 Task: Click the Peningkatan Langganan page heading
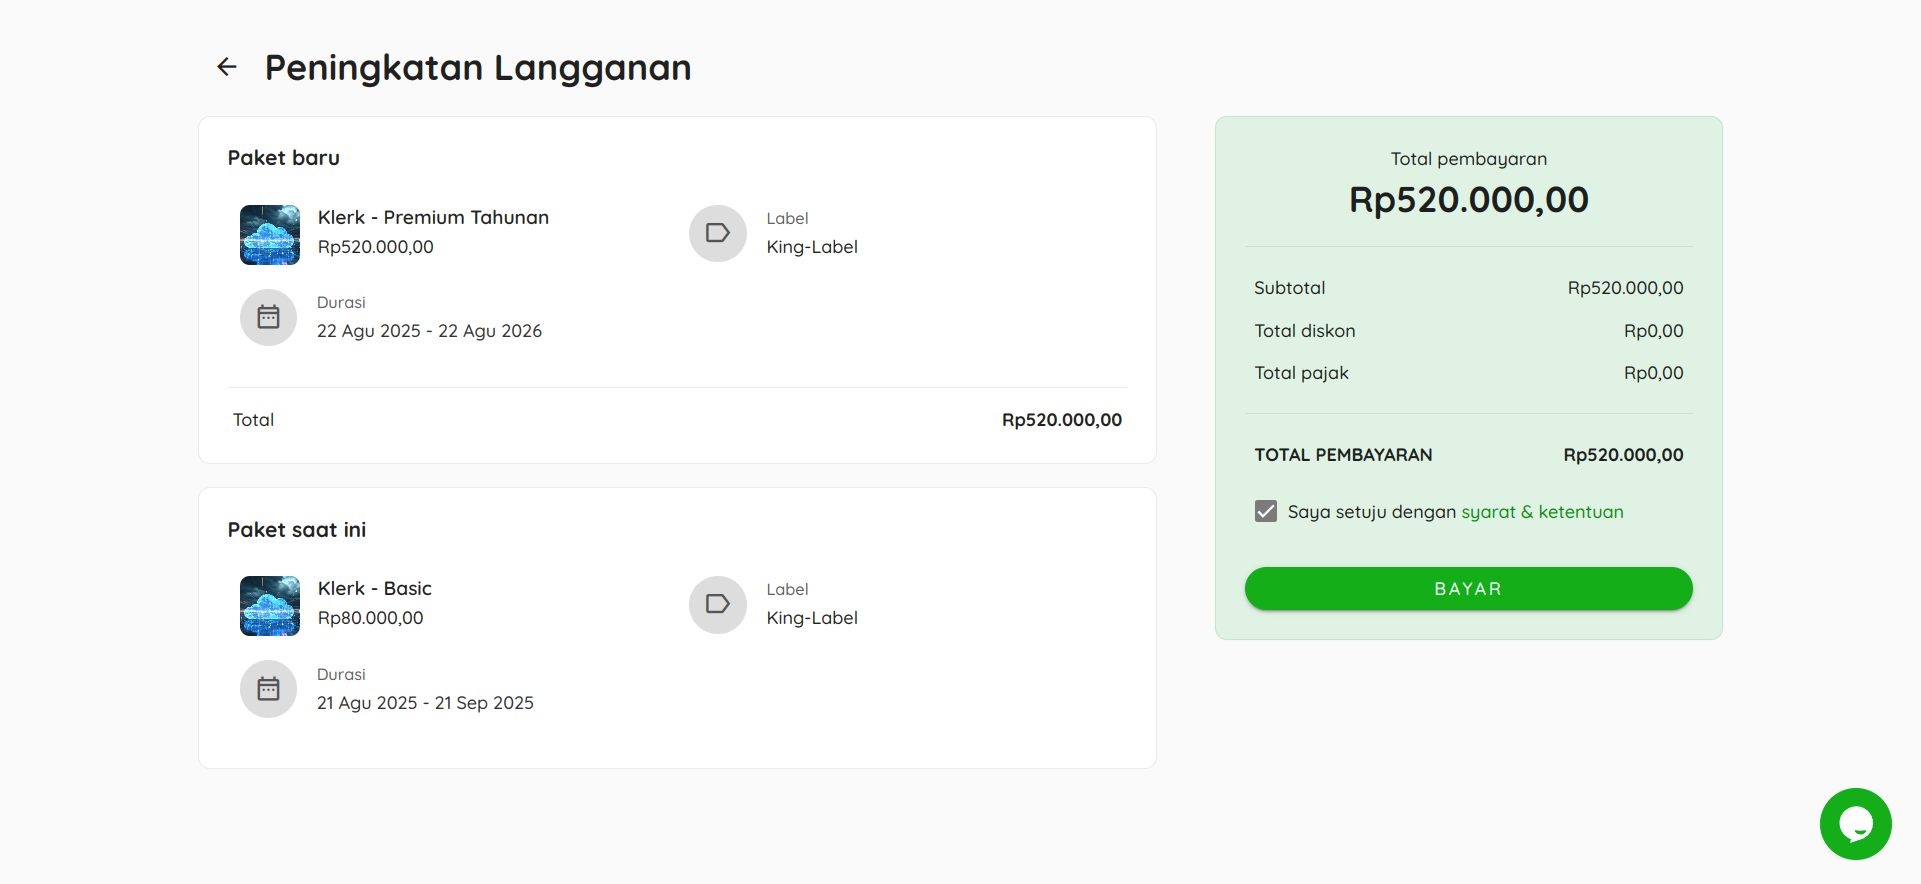[x=478, y=67]
